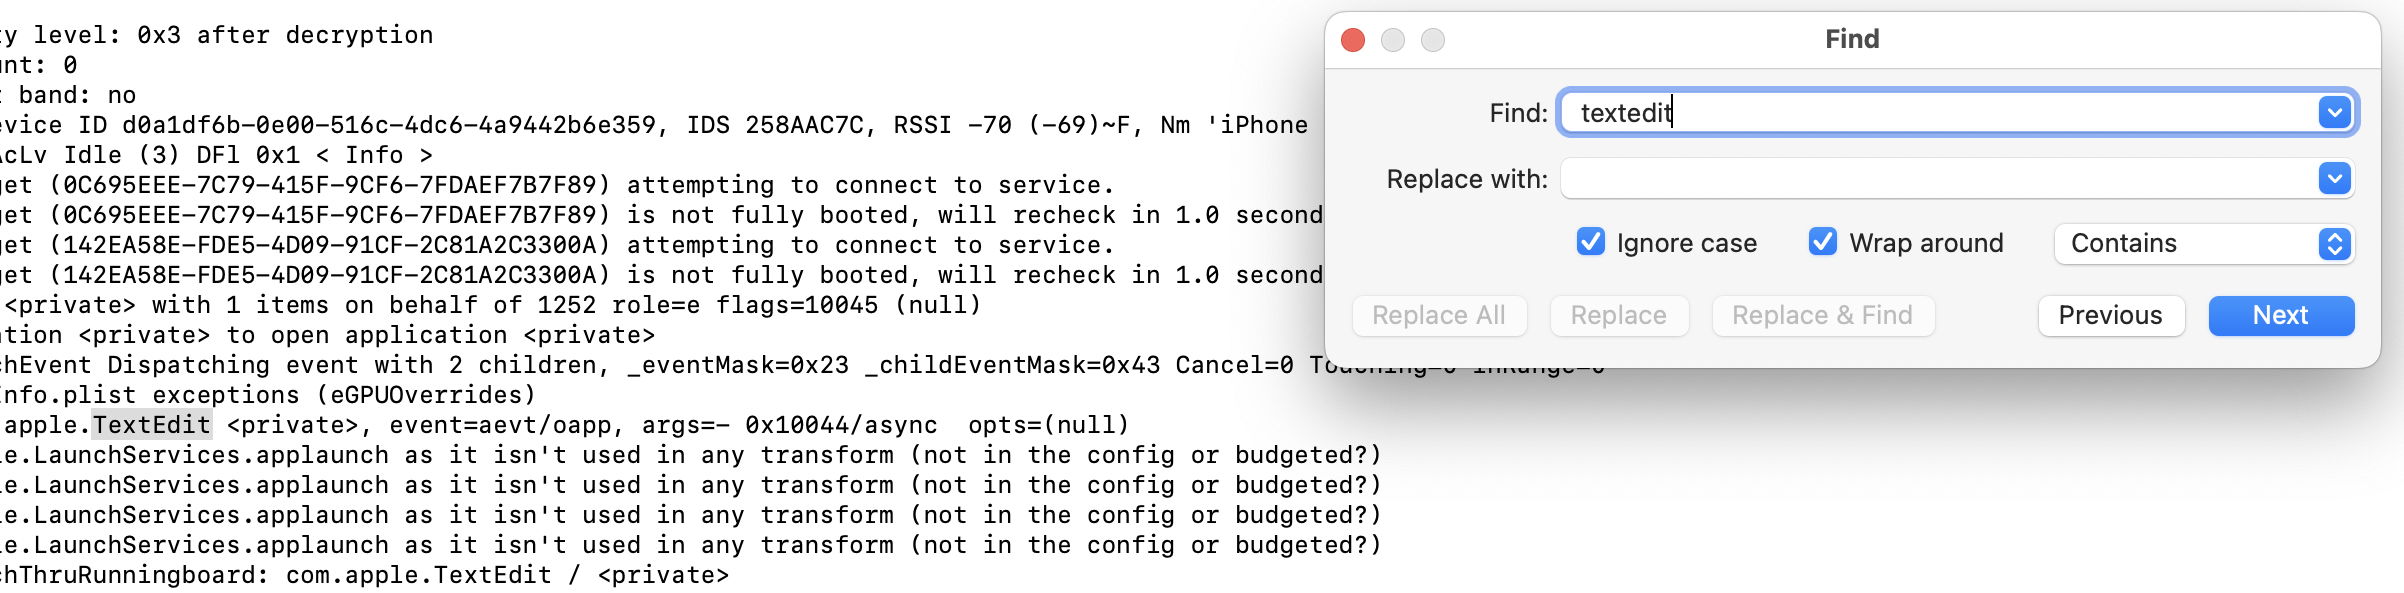Screen dimensions: 2404x593
Task: Click com.apple.TextEdit in the last log line
Action: (x=418, y=575)
